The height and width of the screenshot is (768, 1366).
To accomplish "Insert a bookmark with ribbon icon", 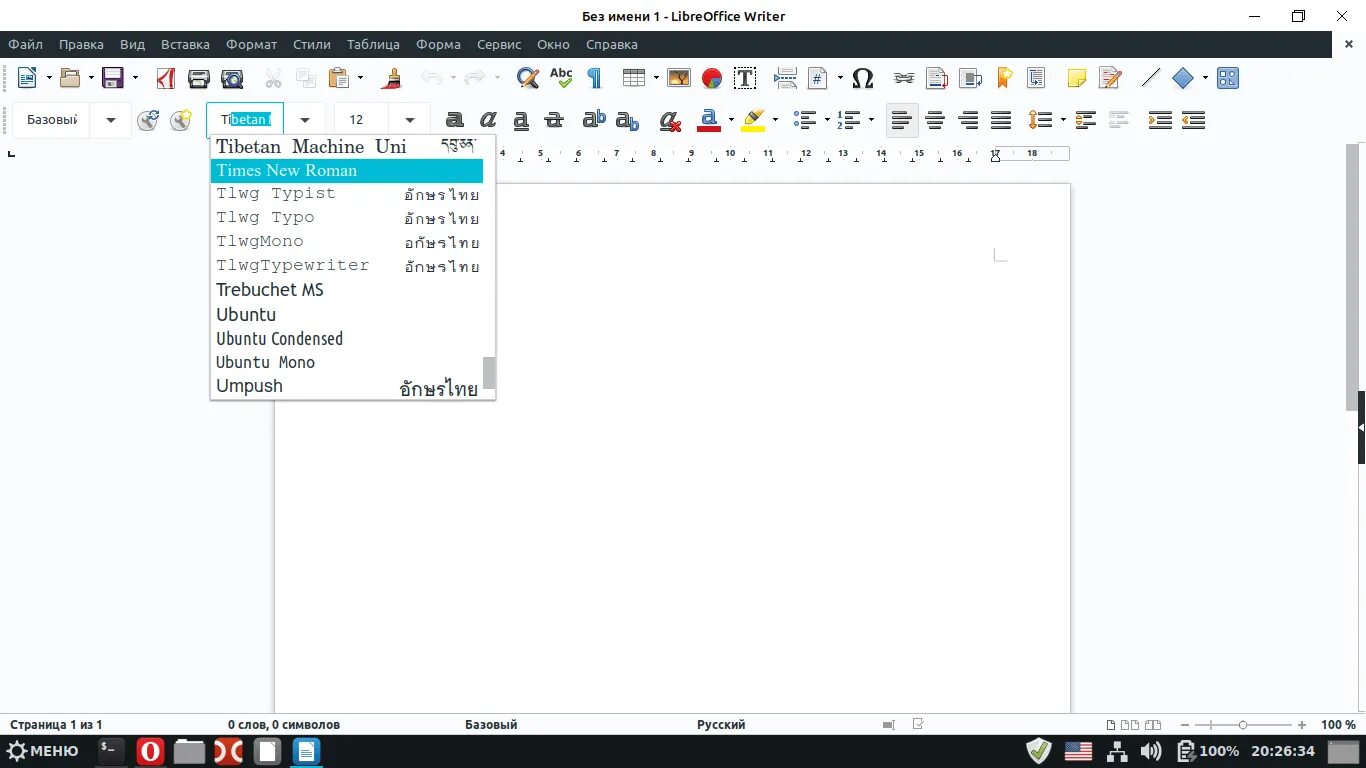I will pyautogui.click(x=1003, y=78).
